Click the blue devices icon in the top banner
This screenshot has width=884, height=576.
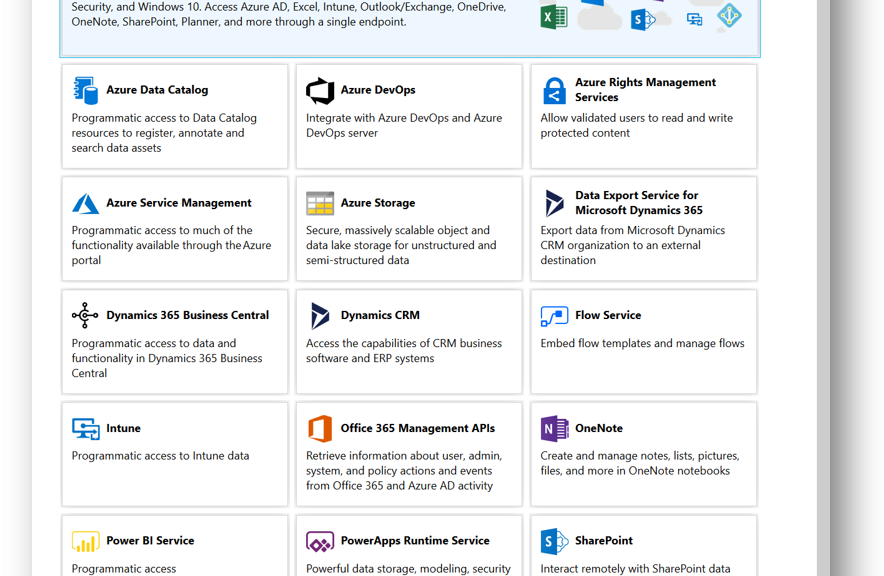point(695,20)
